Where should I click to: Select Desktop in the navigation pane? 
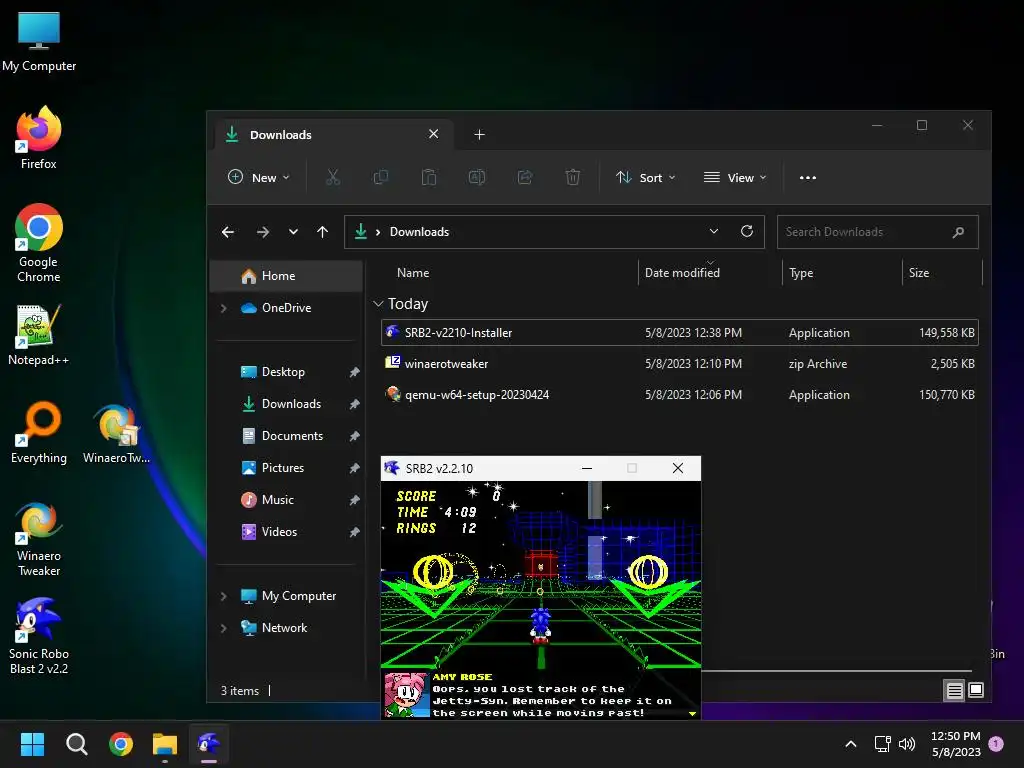tap(283, 372)
